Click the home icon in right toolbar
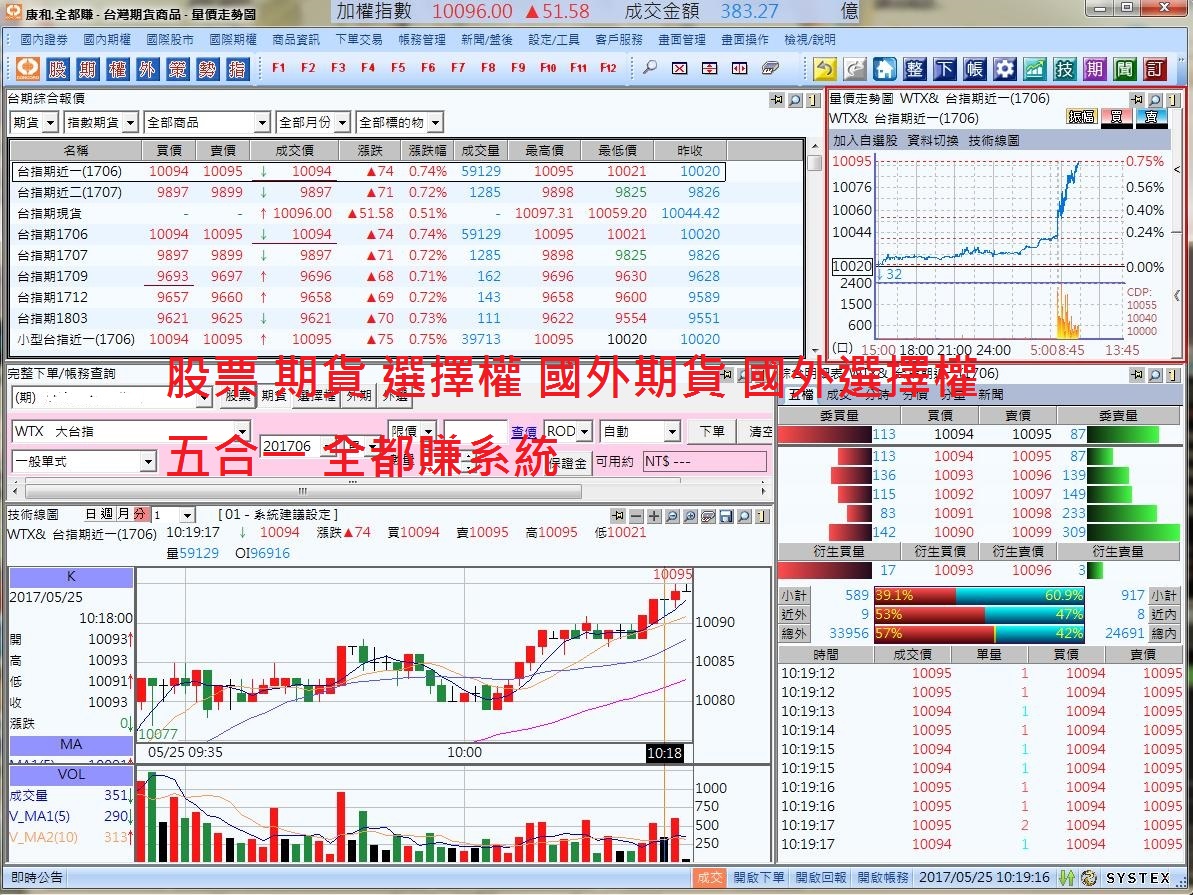 pyautogui.click(x=884, y=69)
